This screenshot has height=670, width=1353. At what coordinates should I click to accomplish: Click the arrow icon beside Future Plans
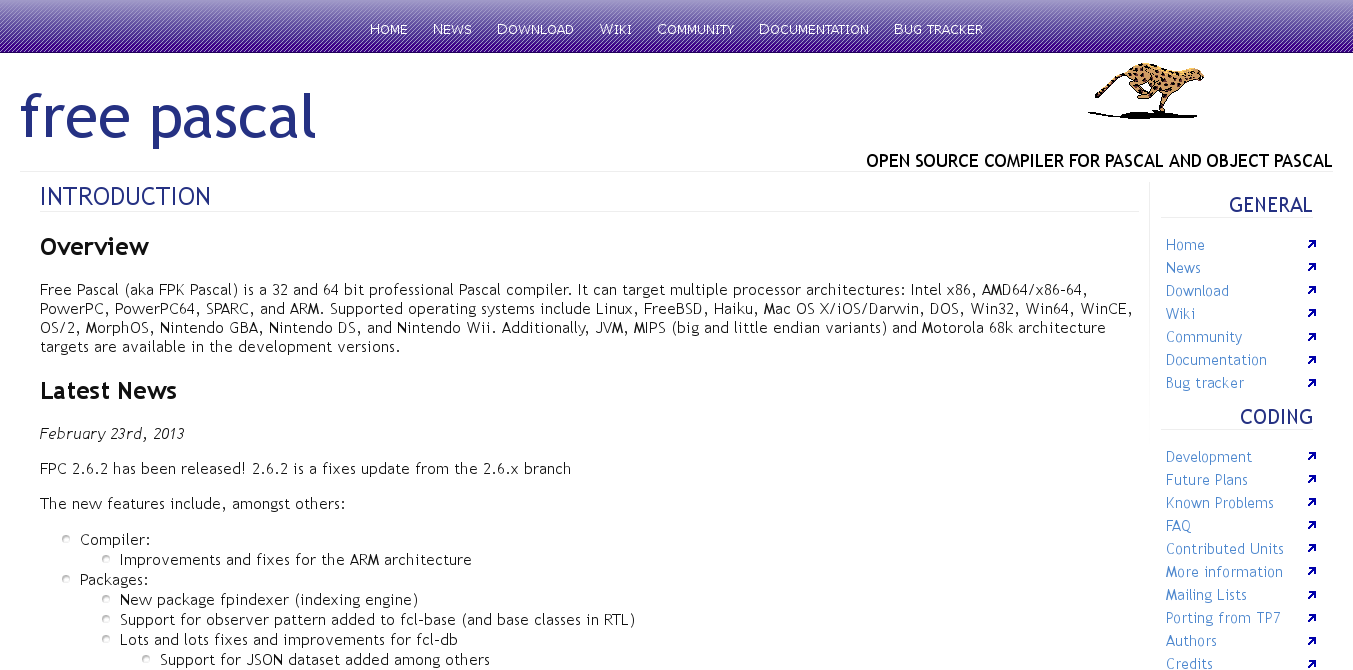(1312, 480)
